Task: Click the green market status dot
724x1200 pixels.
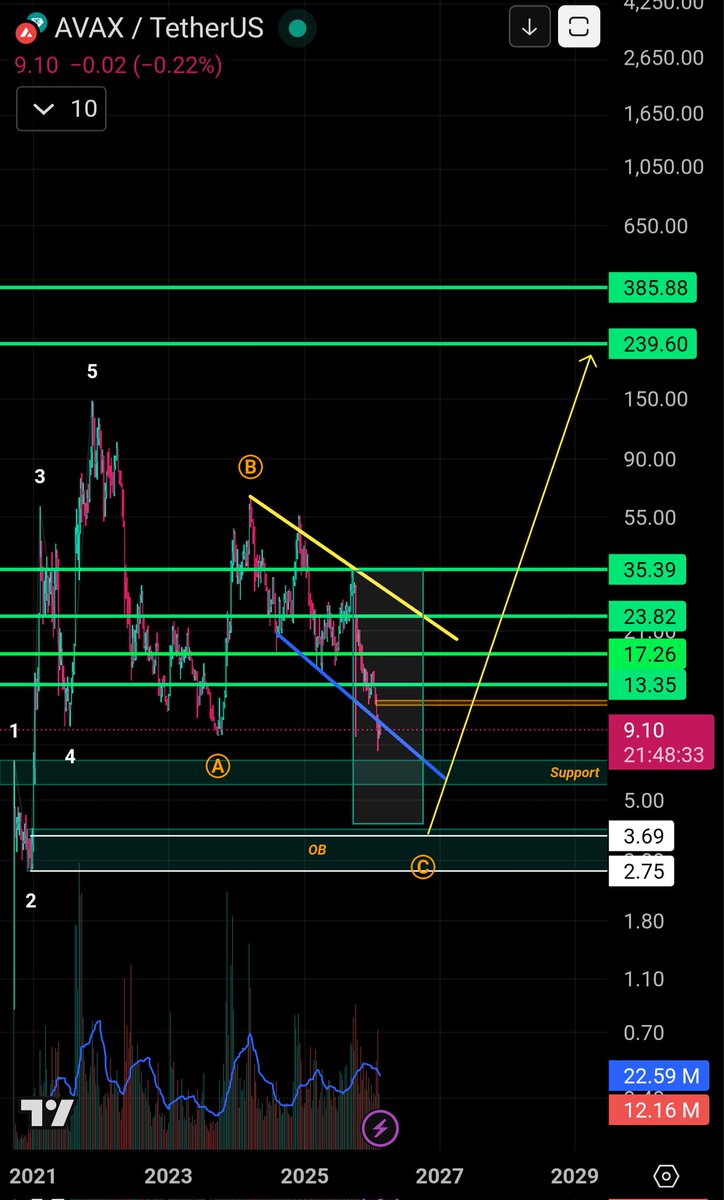Action: (x=295, y=29)
